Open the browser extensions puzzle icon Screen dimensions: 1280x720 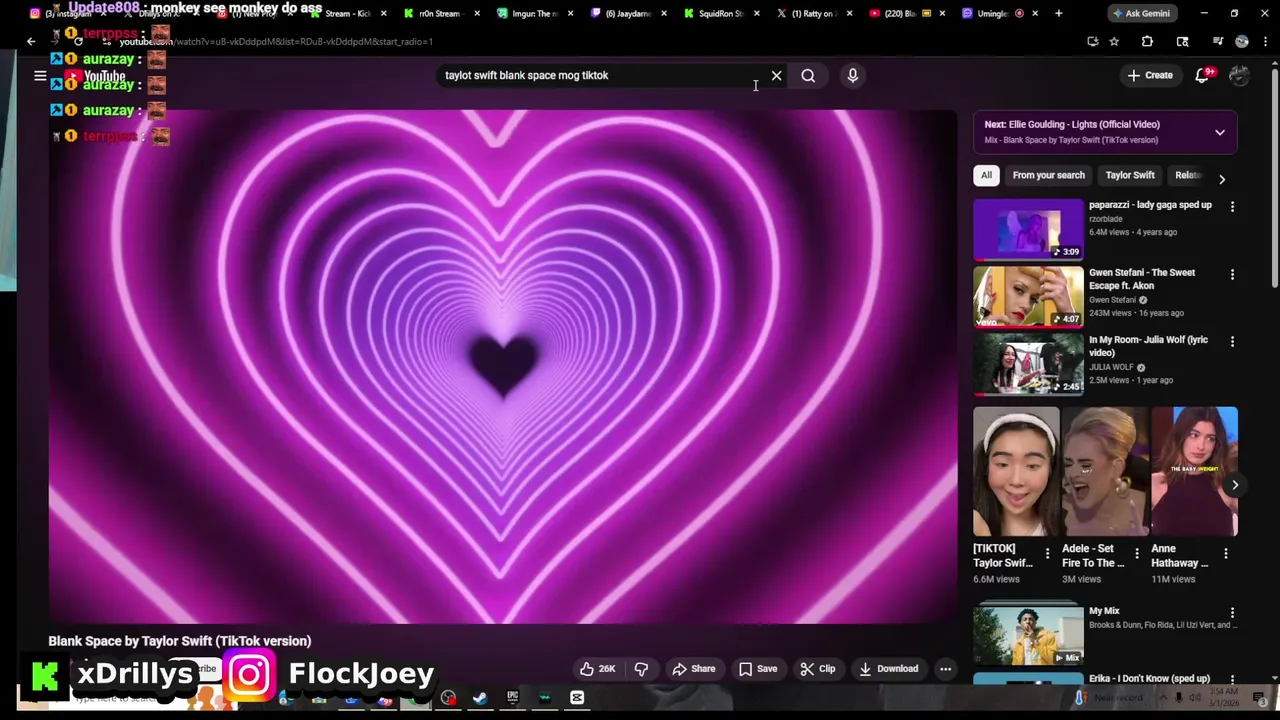point(1147,41)
